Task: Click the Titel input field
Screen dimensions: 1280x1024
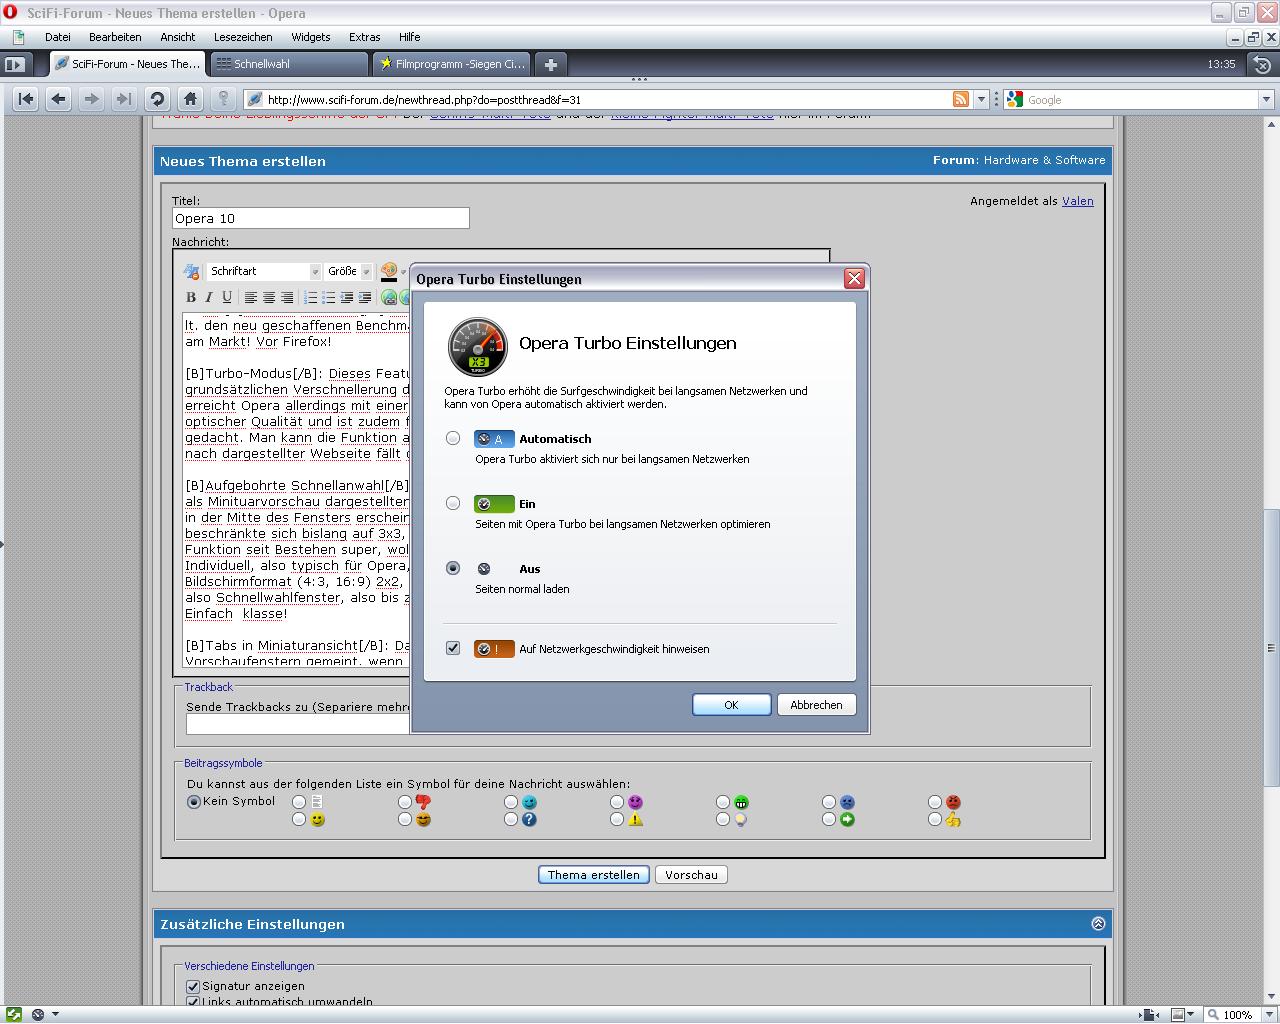Action: coord(320,218)
